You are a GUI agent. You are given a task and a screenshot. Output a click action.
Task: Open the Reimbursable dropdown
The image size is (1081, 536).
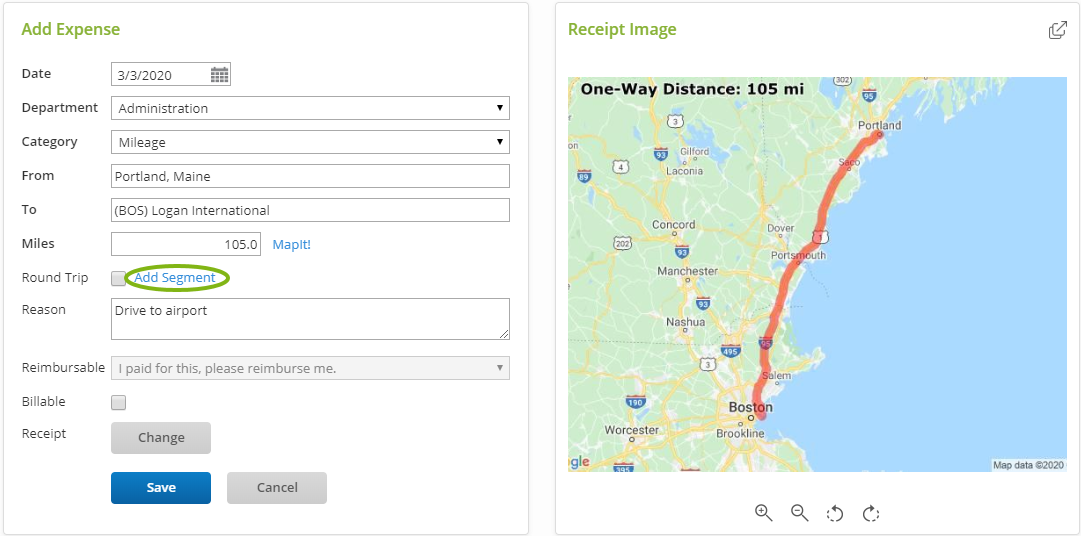coord(310,368)
